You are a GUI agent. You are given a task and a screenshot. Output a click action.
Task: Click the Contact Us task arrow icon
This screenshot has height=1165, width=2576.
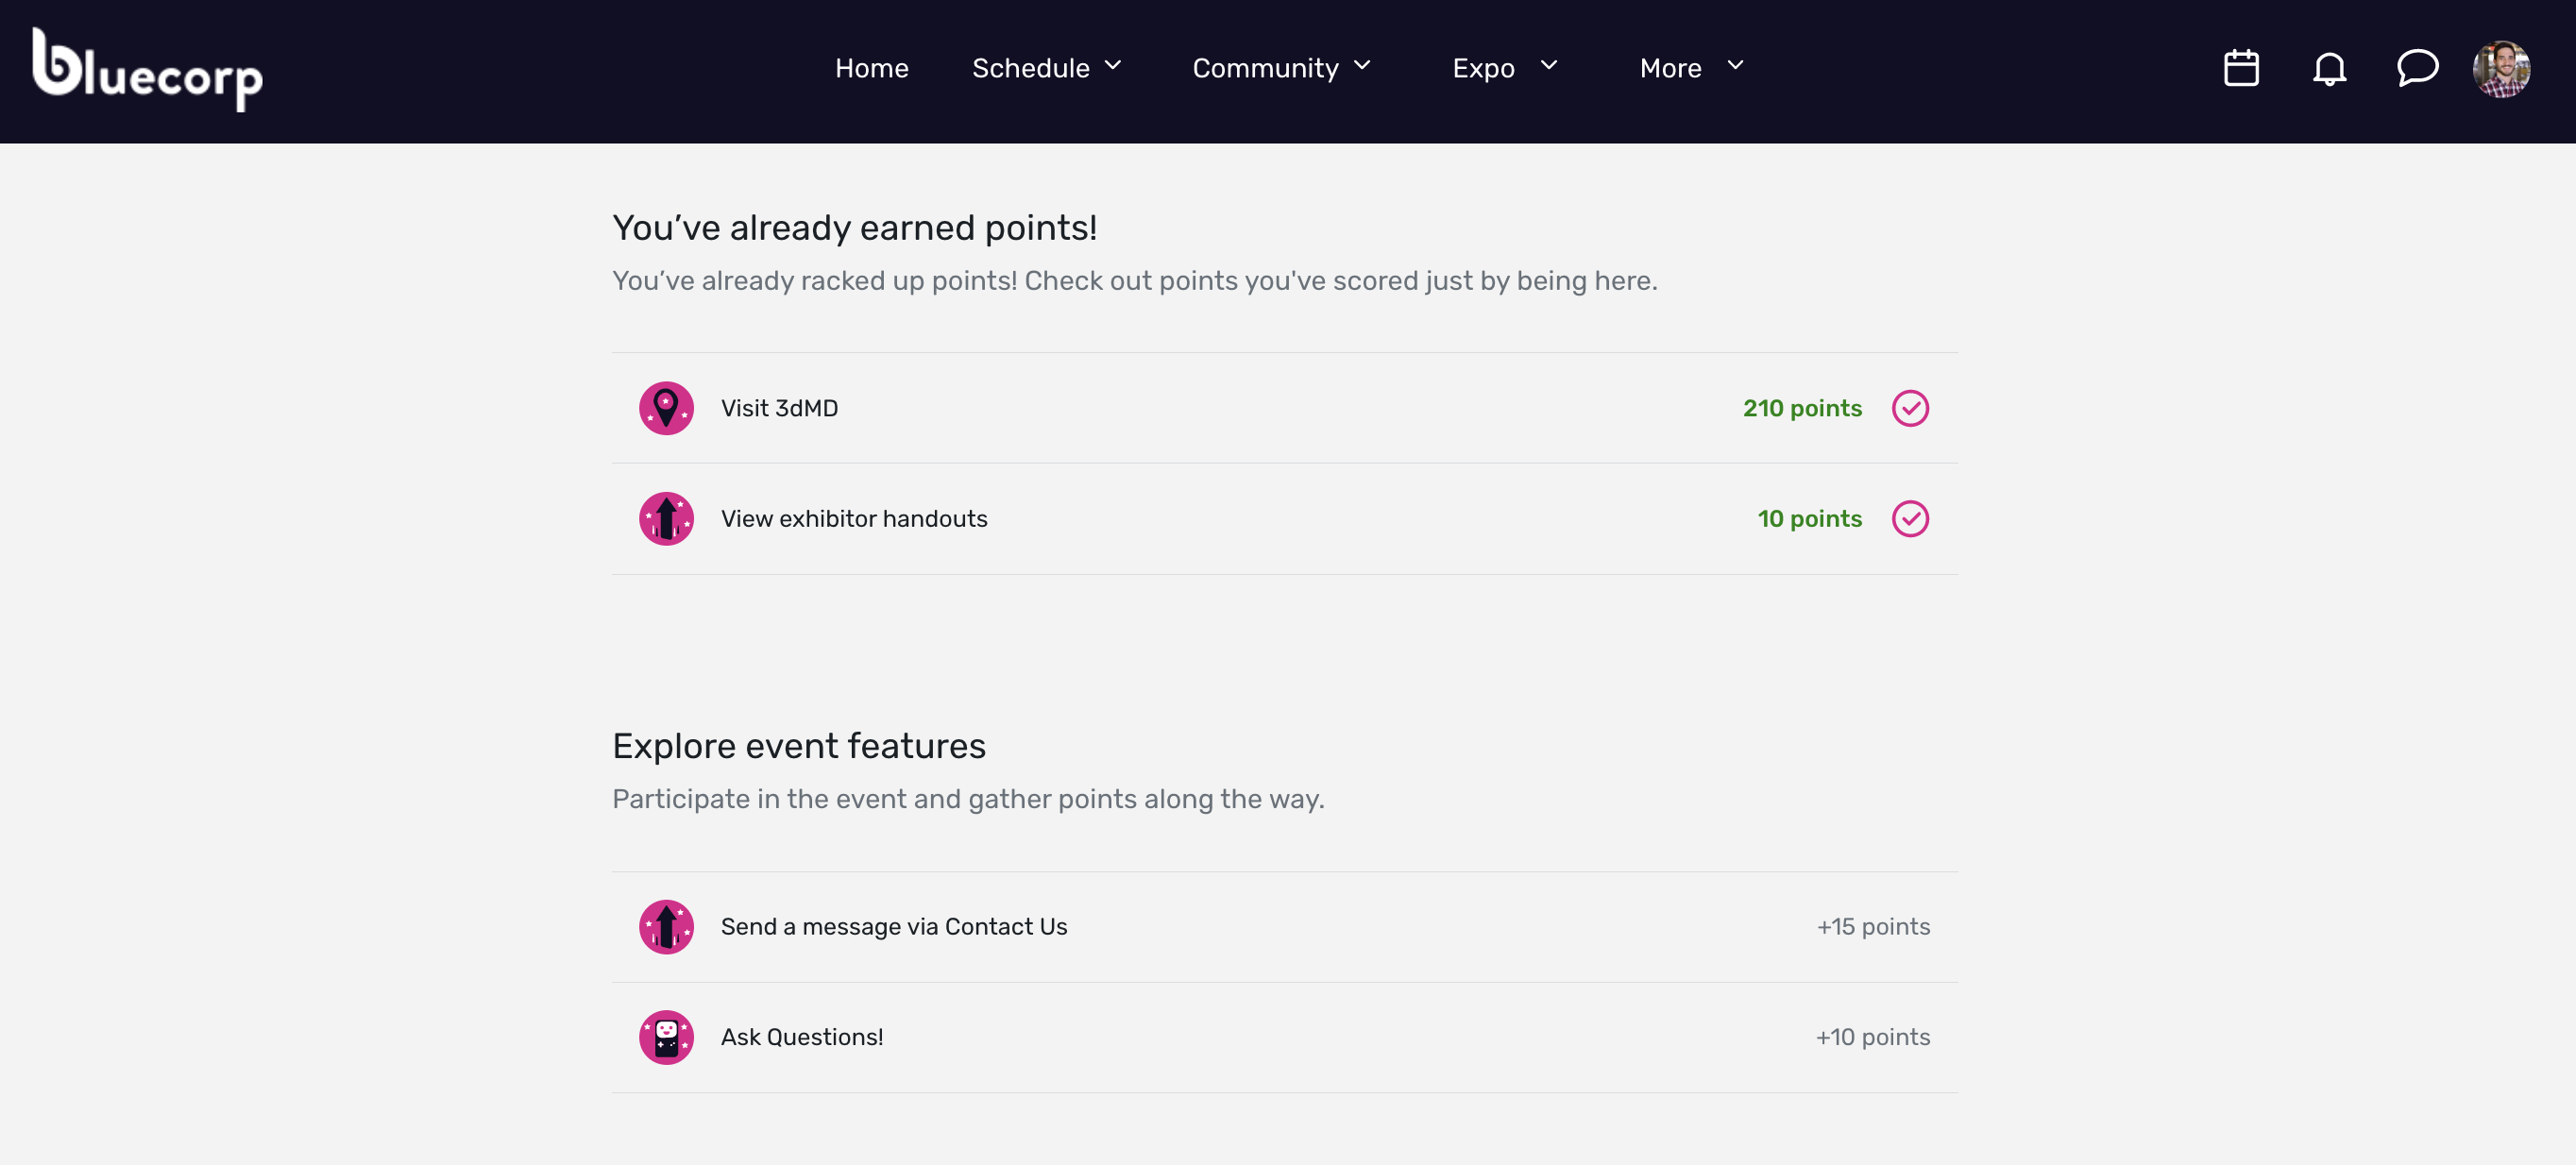click(666, 926)
